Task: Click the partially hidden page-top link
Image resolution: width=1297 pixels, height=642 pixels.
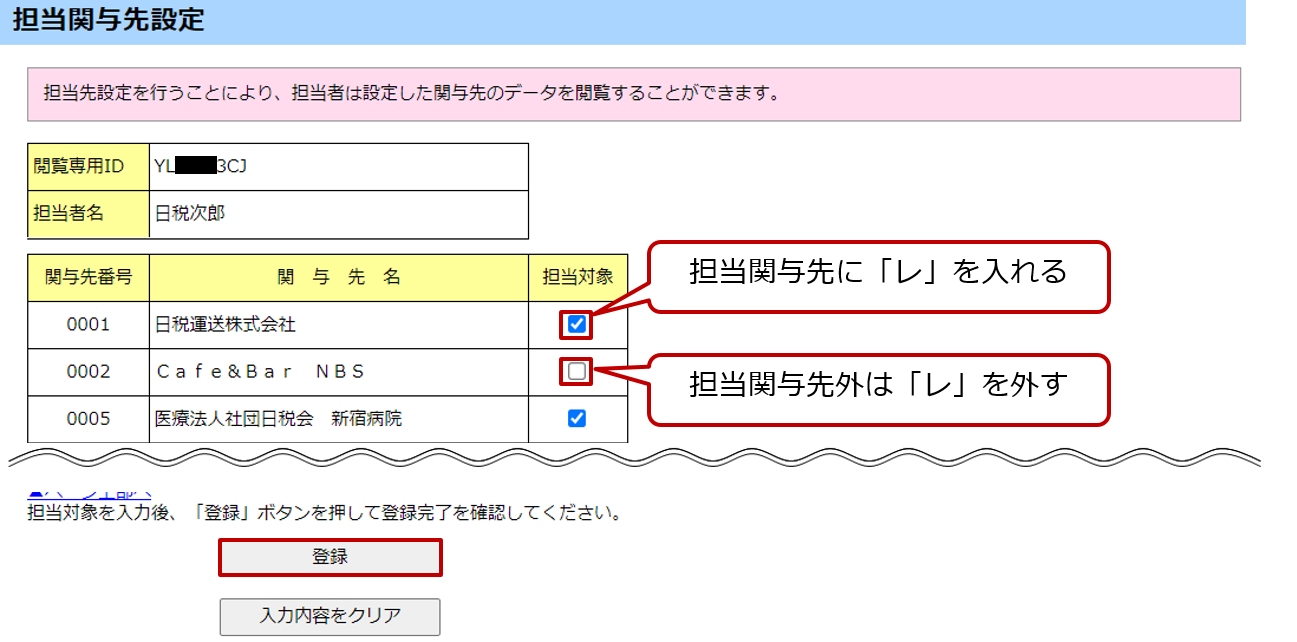Action: click(90, 495)
